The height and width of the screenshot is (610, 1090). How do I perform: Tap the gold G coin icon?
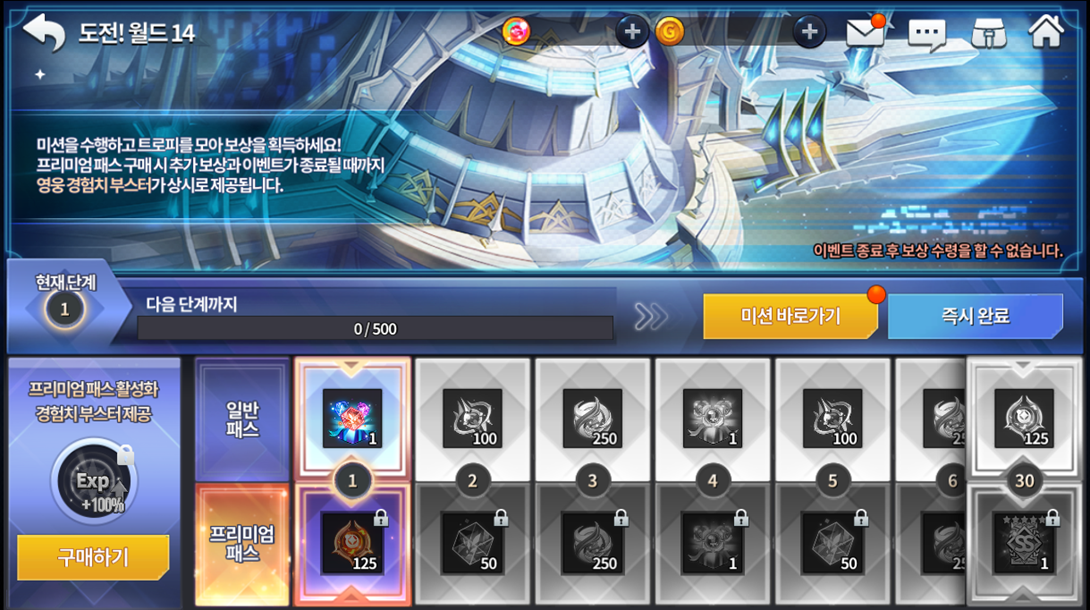[670, 31]
